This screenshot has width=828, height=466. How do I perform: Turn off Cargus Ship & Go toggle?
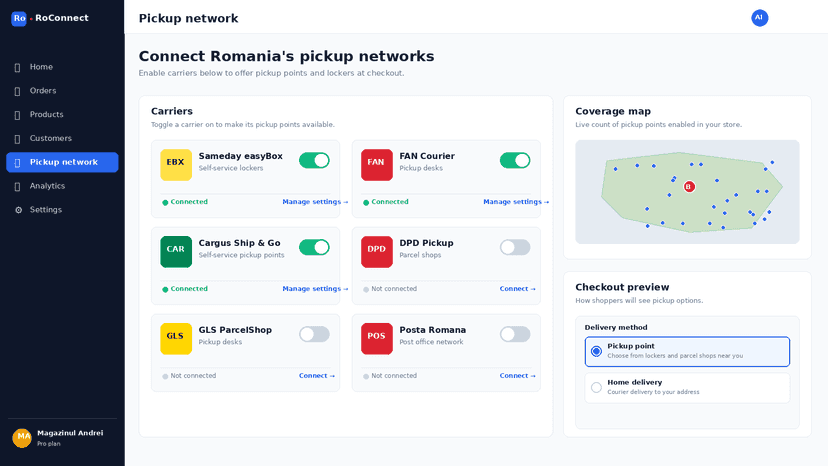pos(314,247)
